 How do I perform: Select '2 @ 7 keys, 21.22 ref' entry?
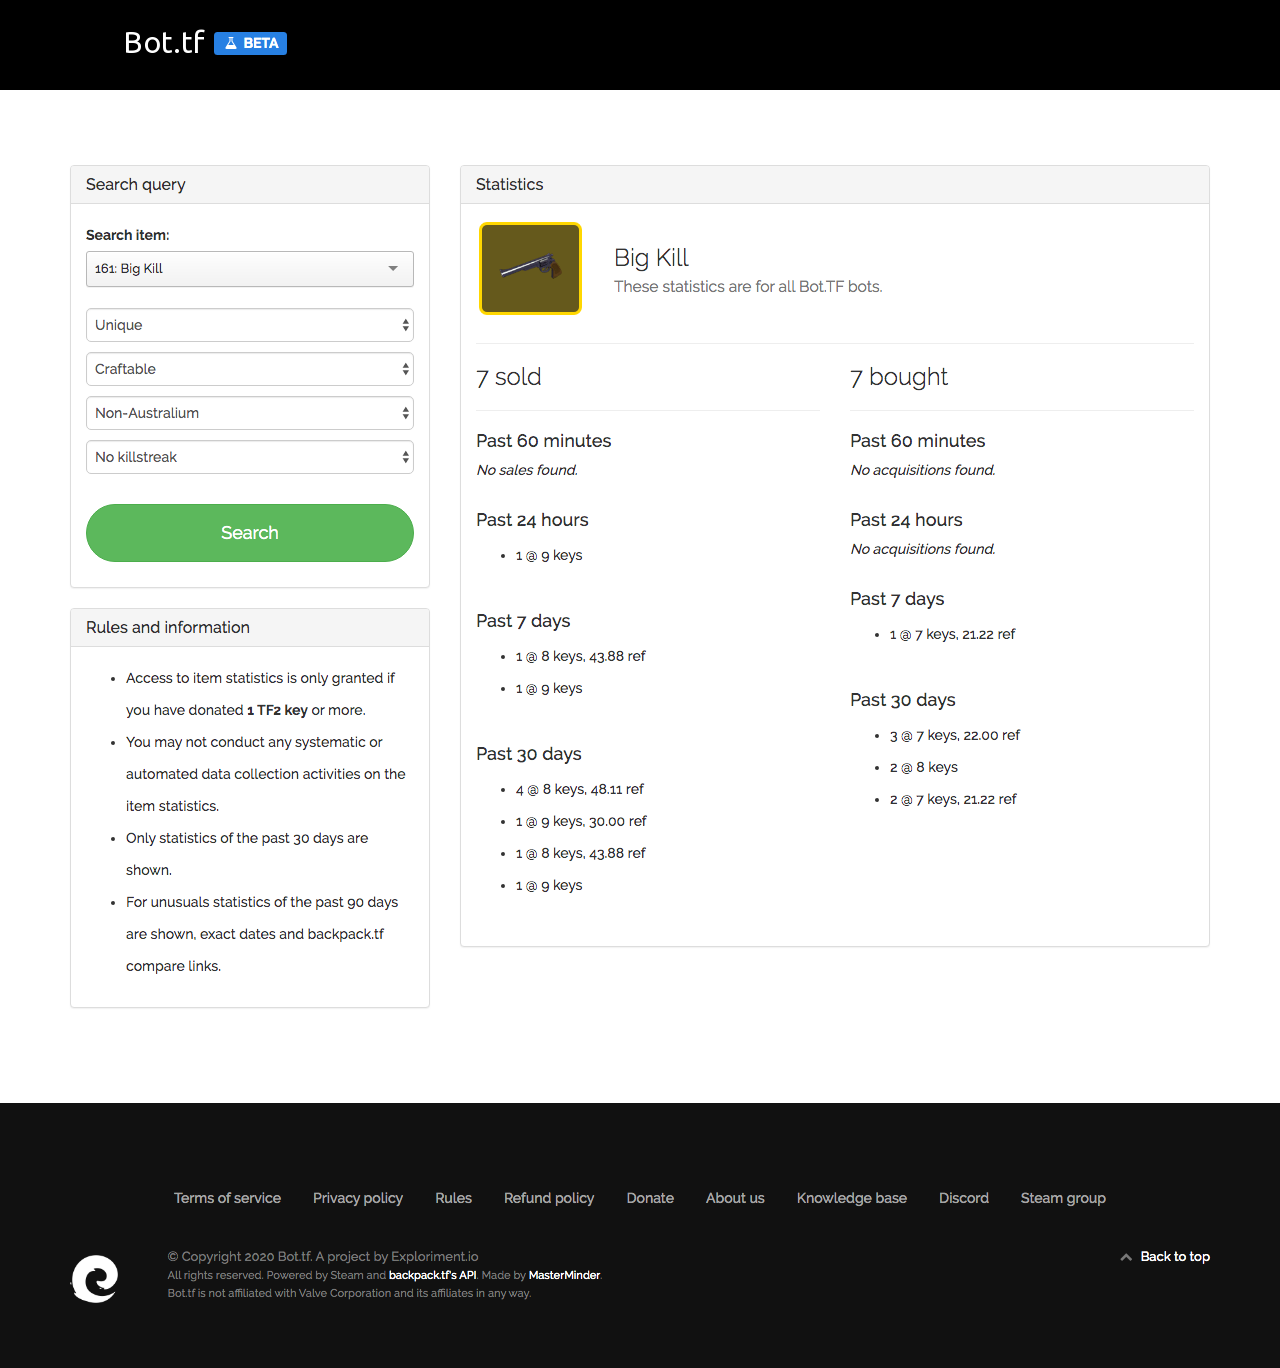pos(953,799)
